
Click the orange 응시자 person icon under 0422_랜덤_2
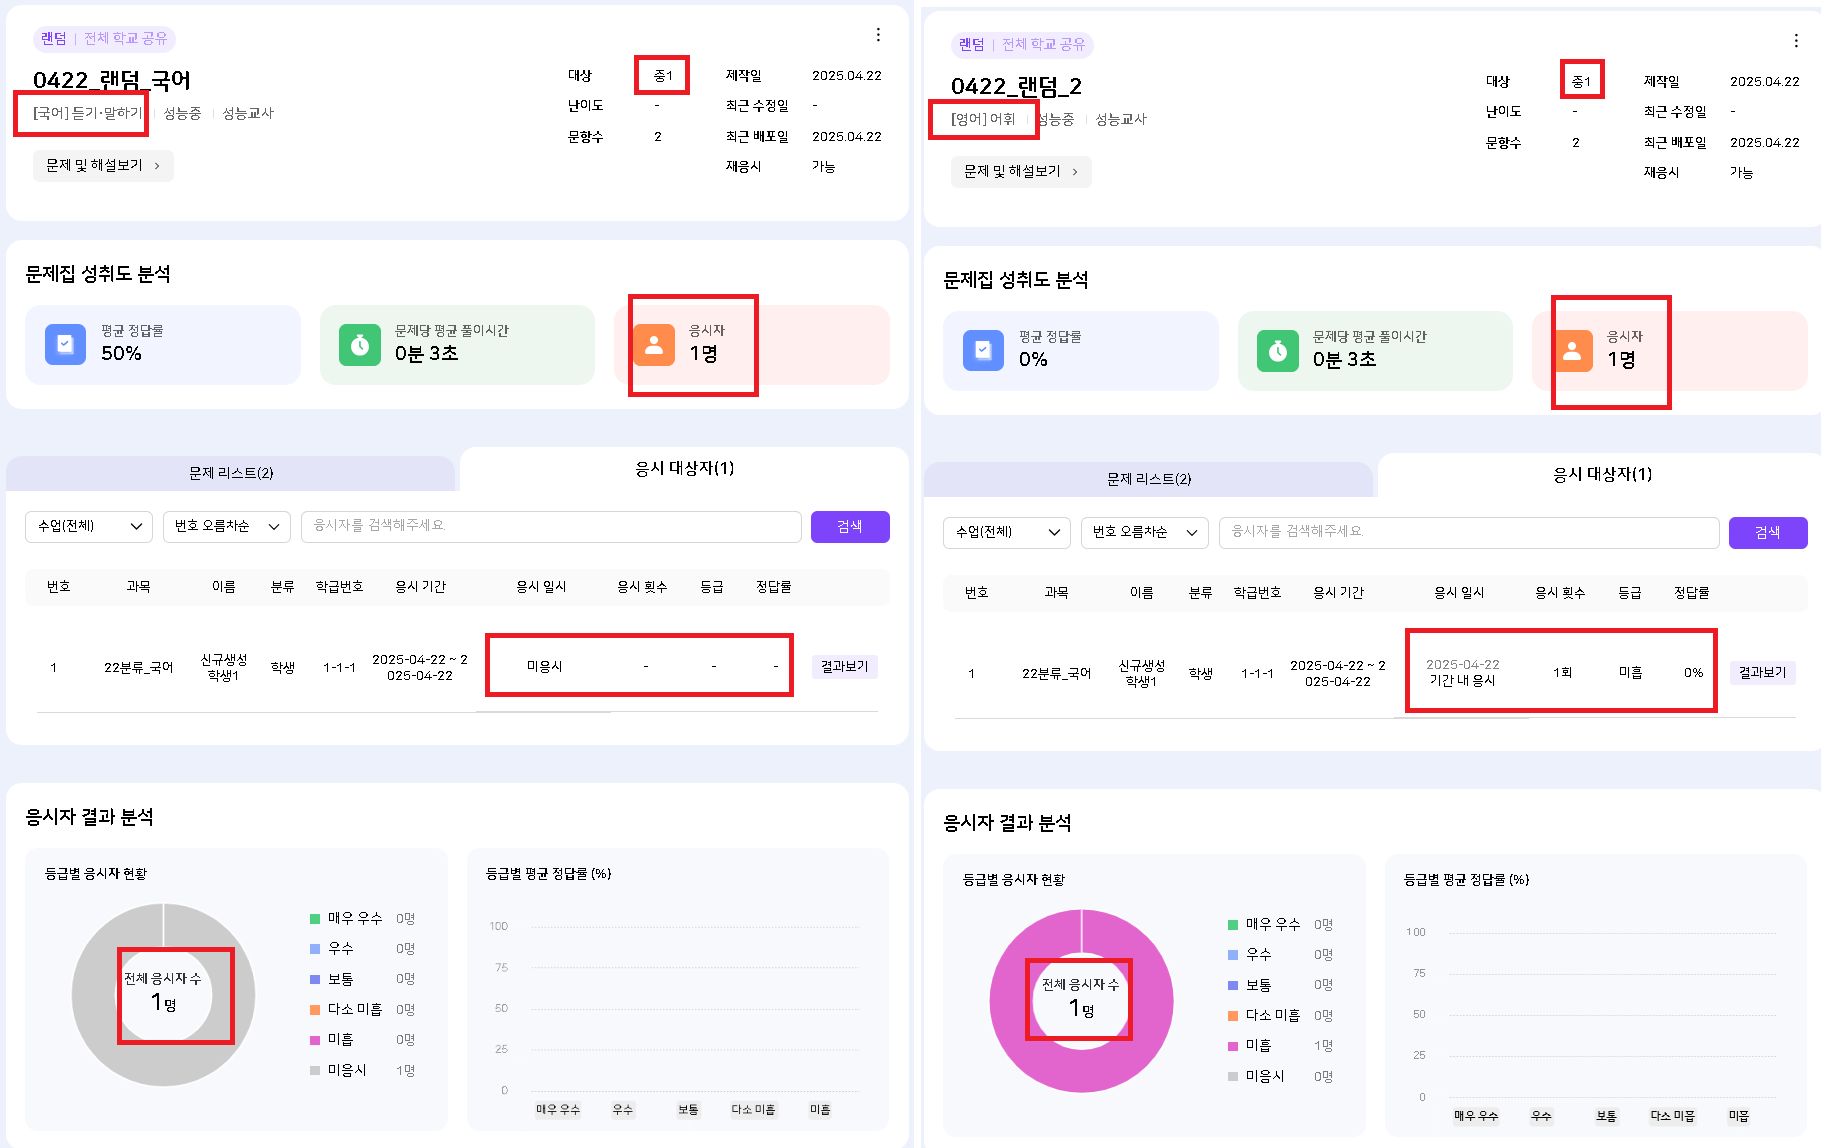point(1572,351)
